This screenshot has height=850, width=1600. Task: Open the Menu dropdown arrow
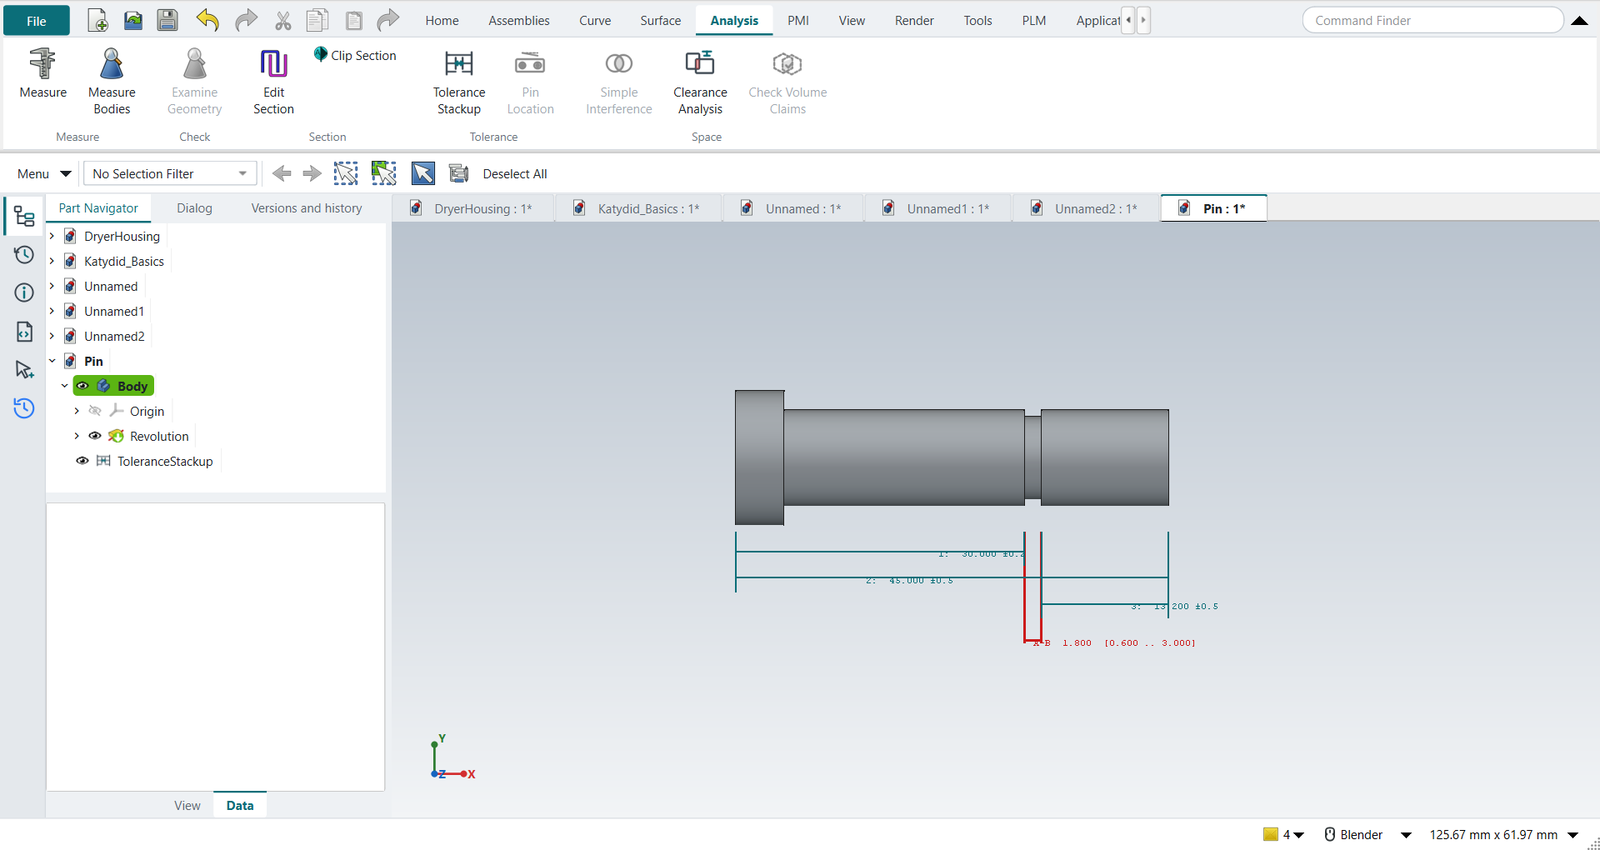pos(66,174)
